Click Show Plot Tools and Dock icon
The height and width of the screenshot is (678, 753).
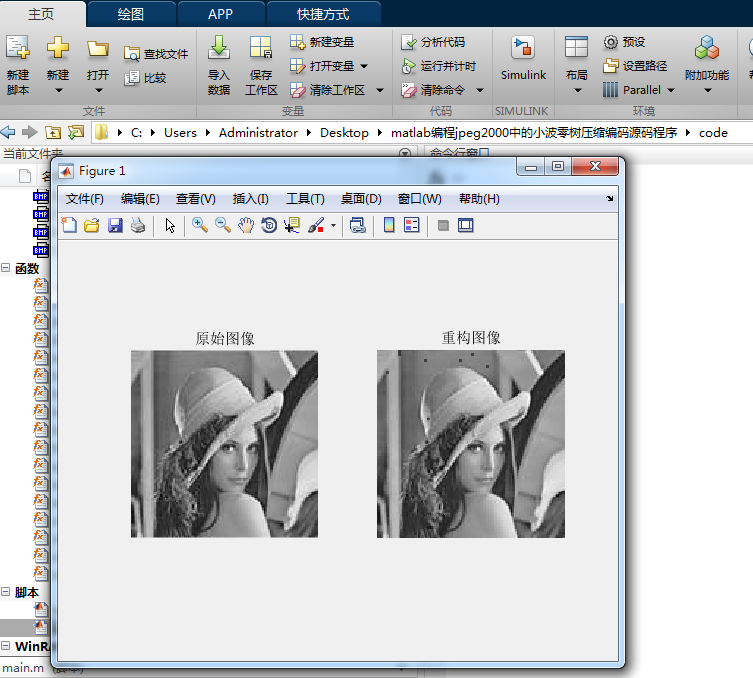tap(466, 225)
